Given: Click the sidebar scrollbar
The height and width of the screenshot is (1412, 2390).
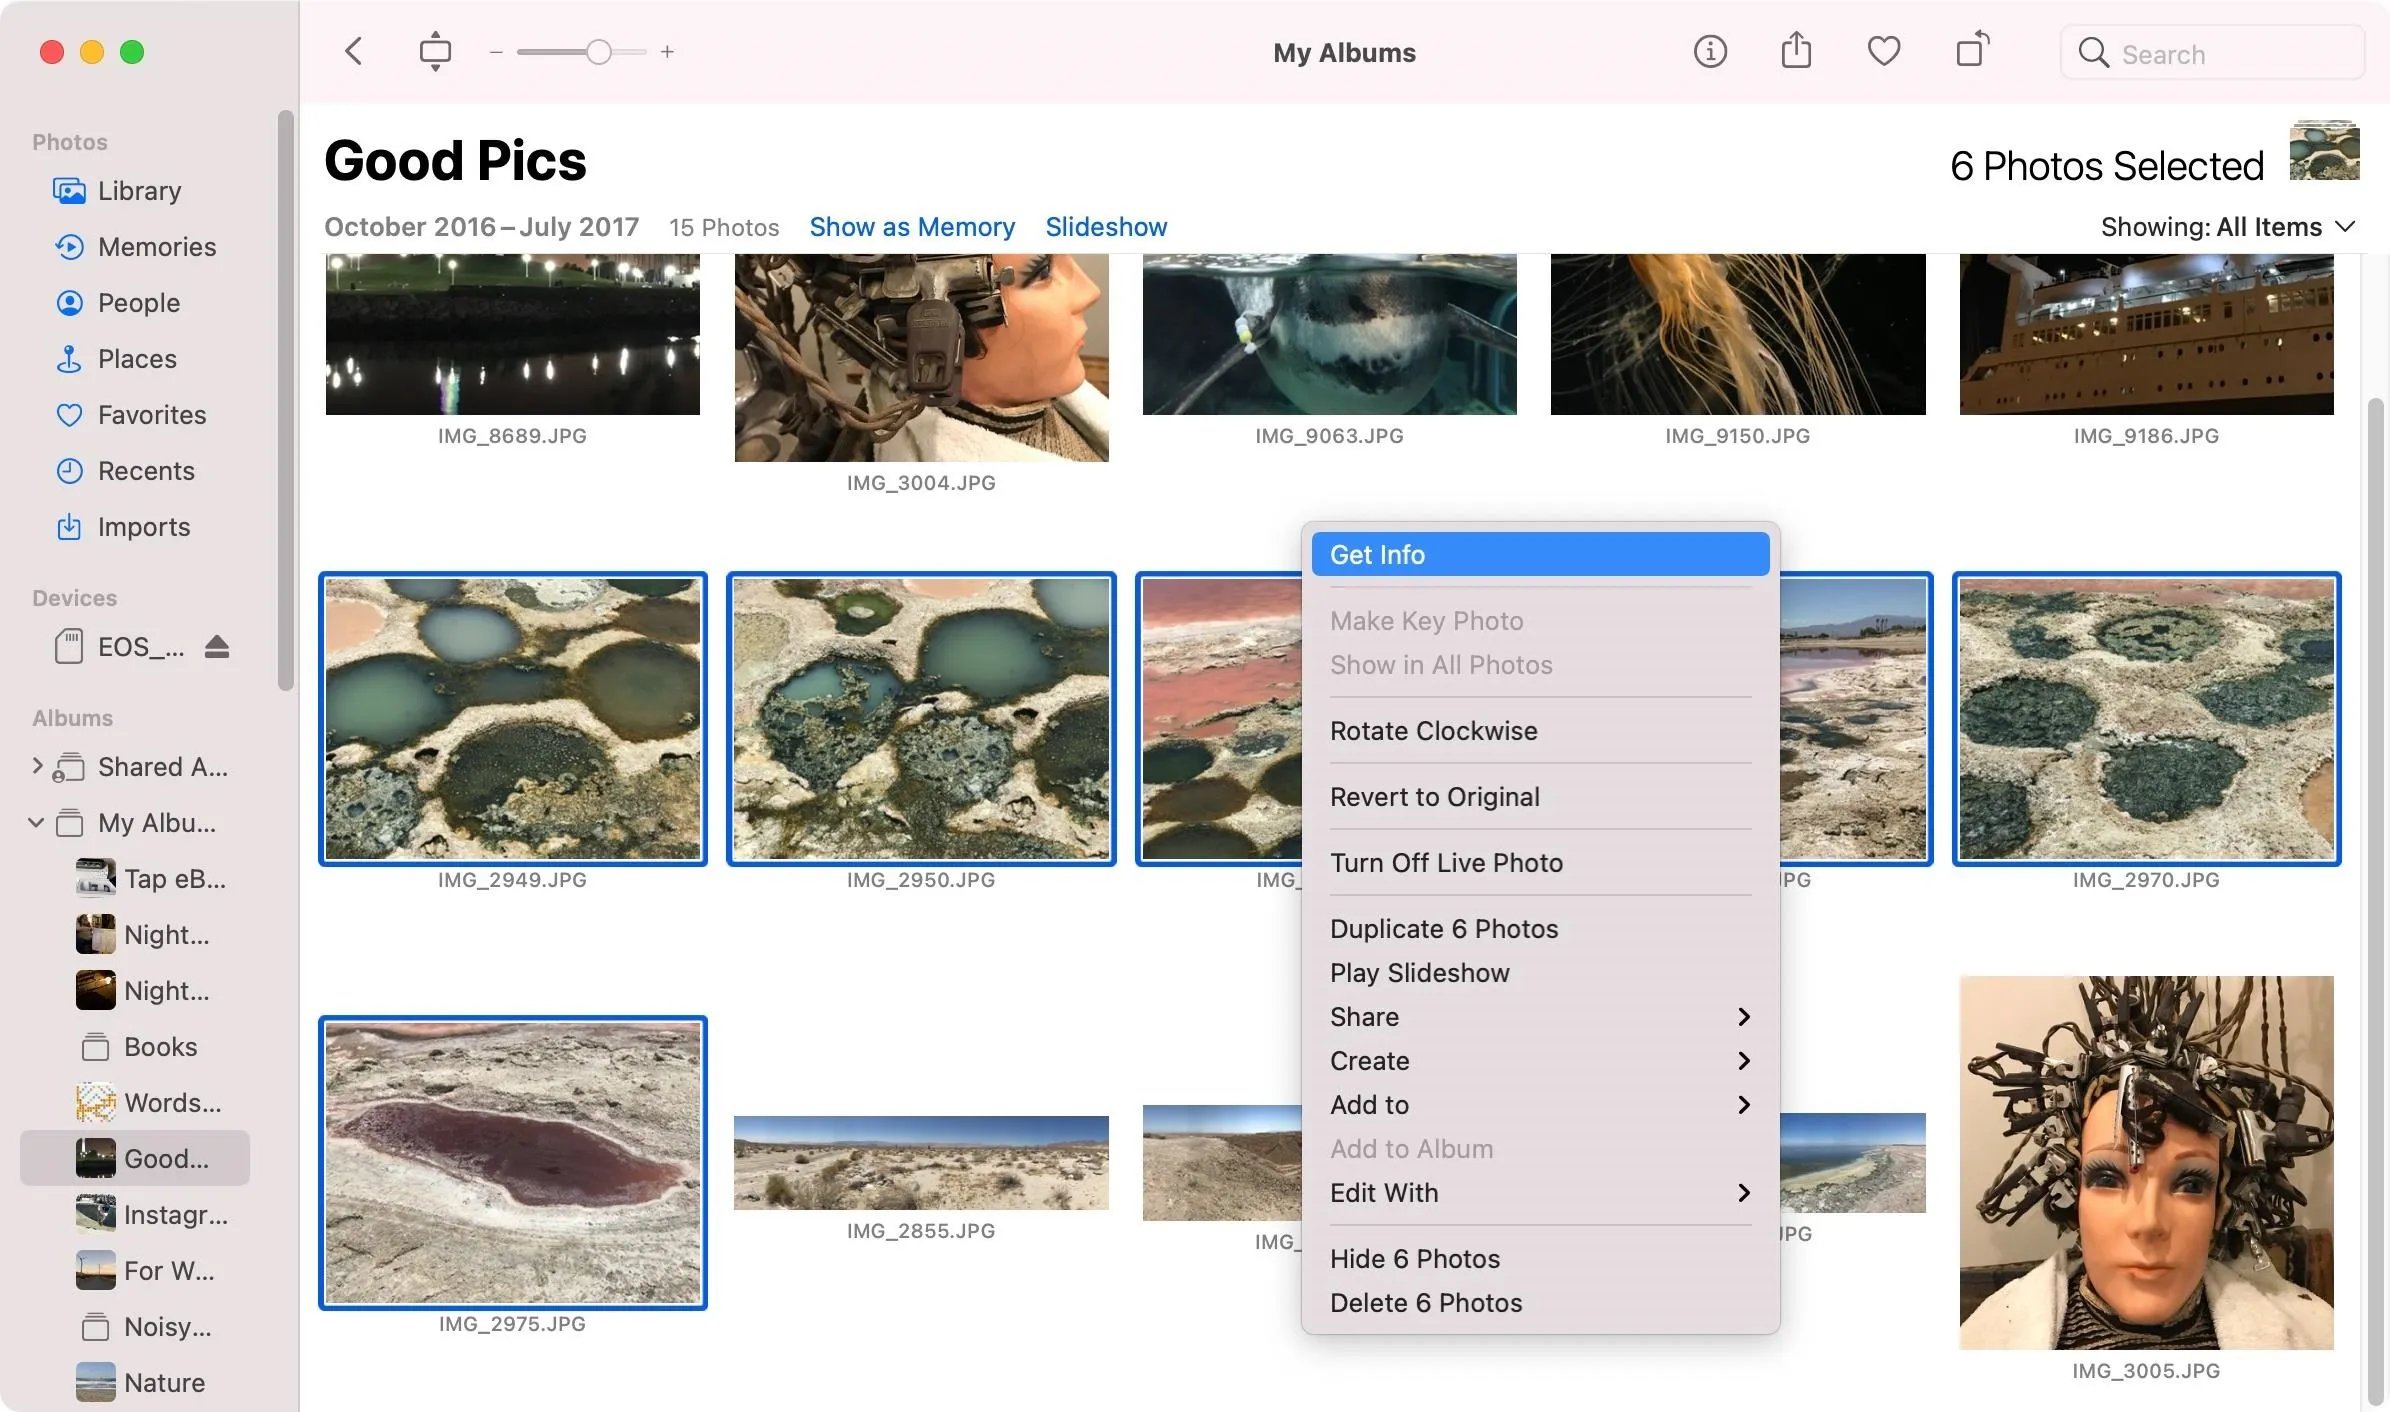Looking at the screenshot, I should (286, 400).
